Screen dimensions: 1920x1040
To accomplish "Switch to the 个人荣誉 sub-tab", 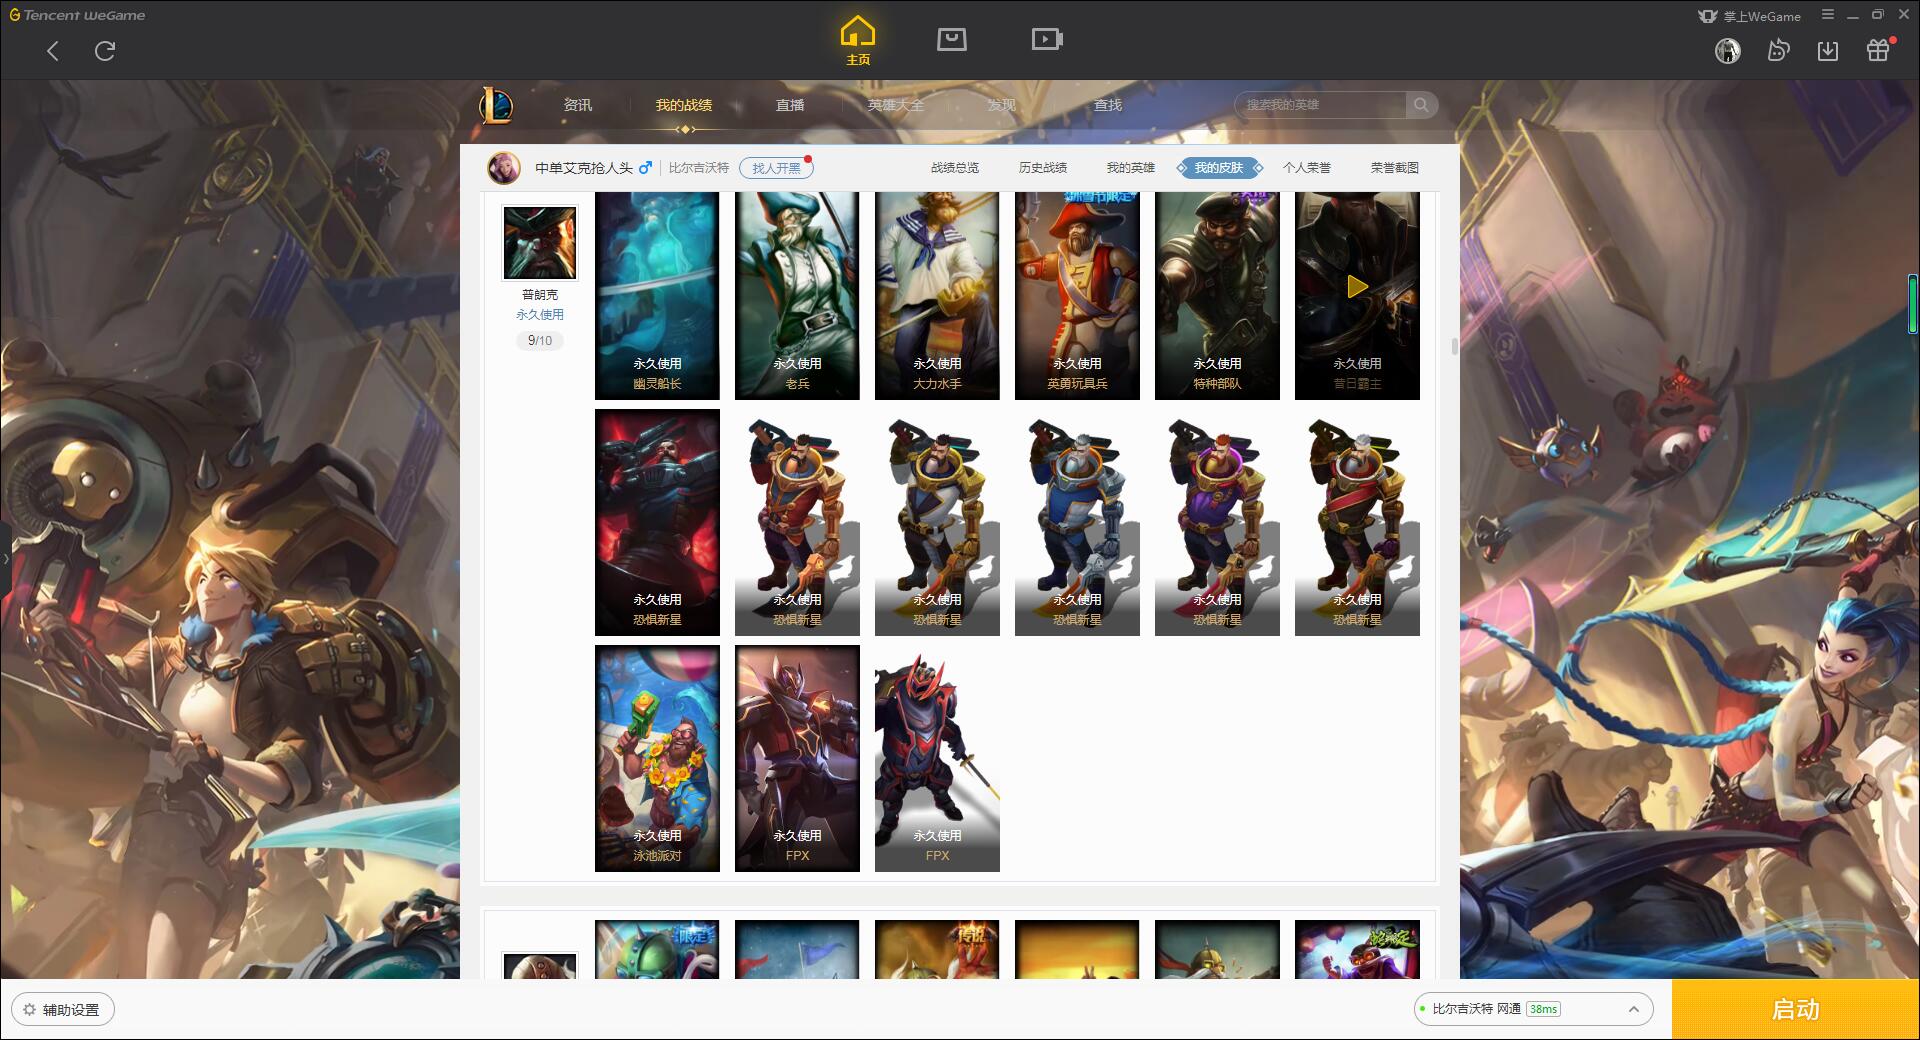I will pyautogui.click(x=1307, y=168).
